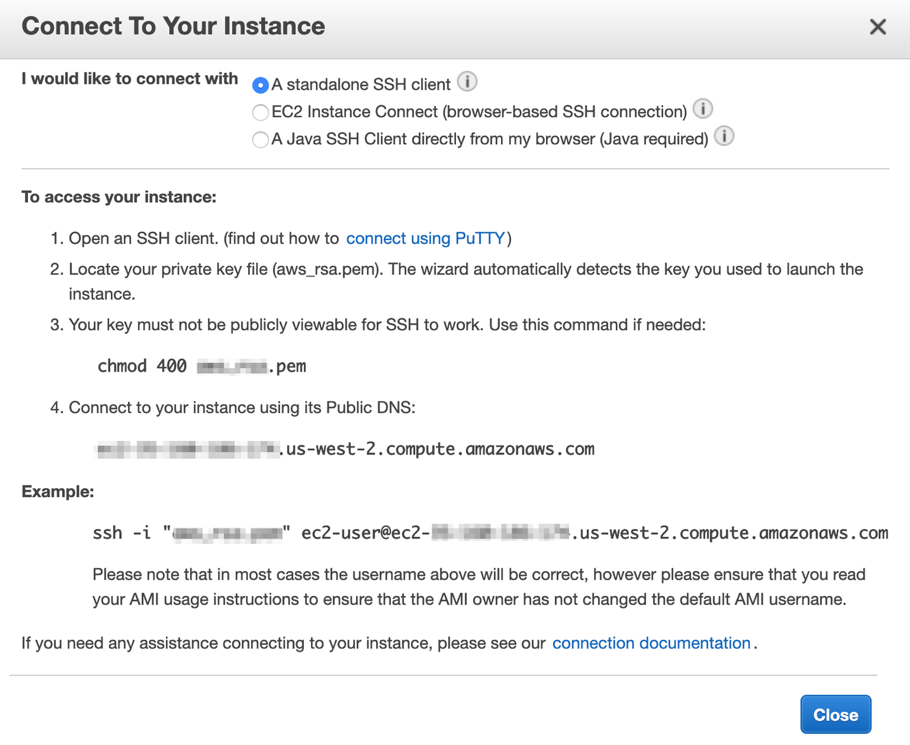910x745 pixels.
Task: Click the chmod 400 command text
Action: [200, 366]
